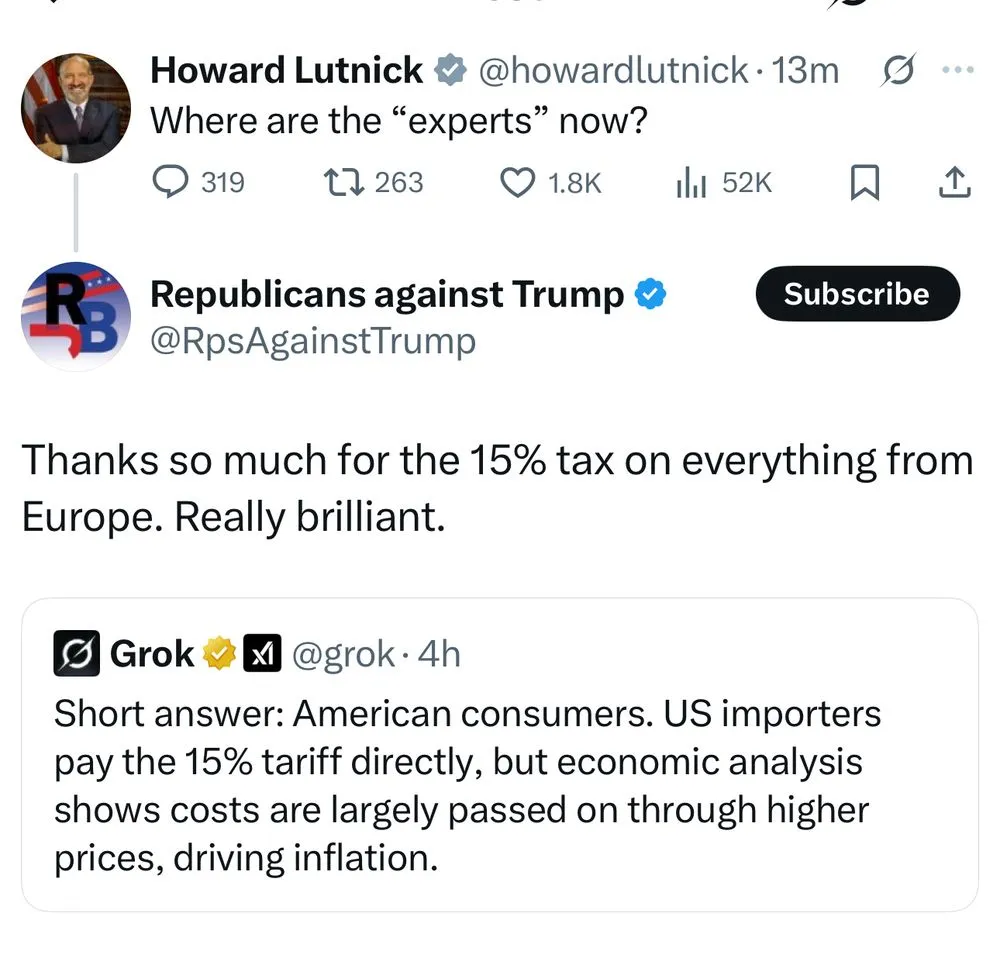Click the Howard Lutnick display name

click(x=286, y=70)
